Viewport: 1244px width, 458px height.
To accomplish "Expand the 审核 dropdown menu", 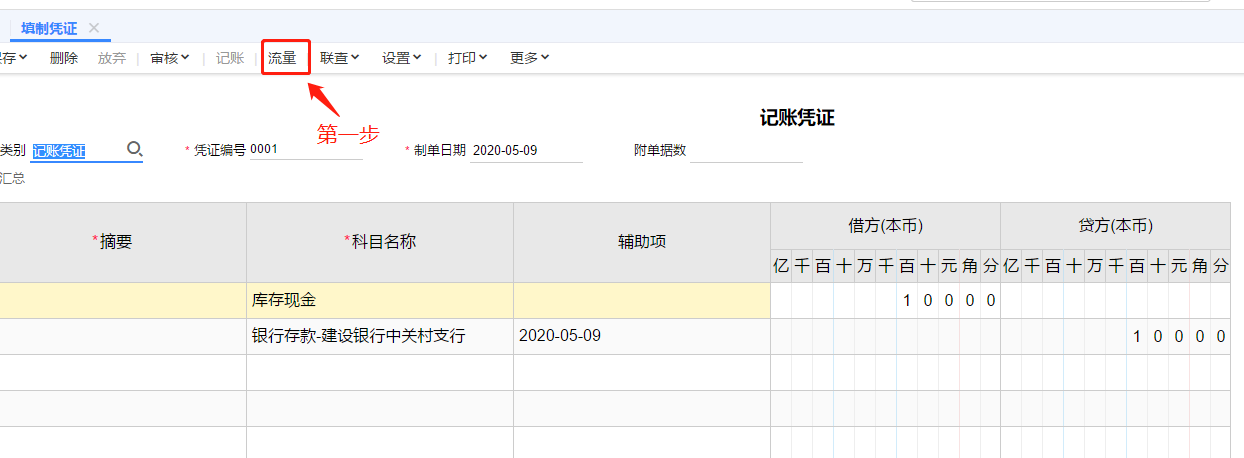I will 169,58.
